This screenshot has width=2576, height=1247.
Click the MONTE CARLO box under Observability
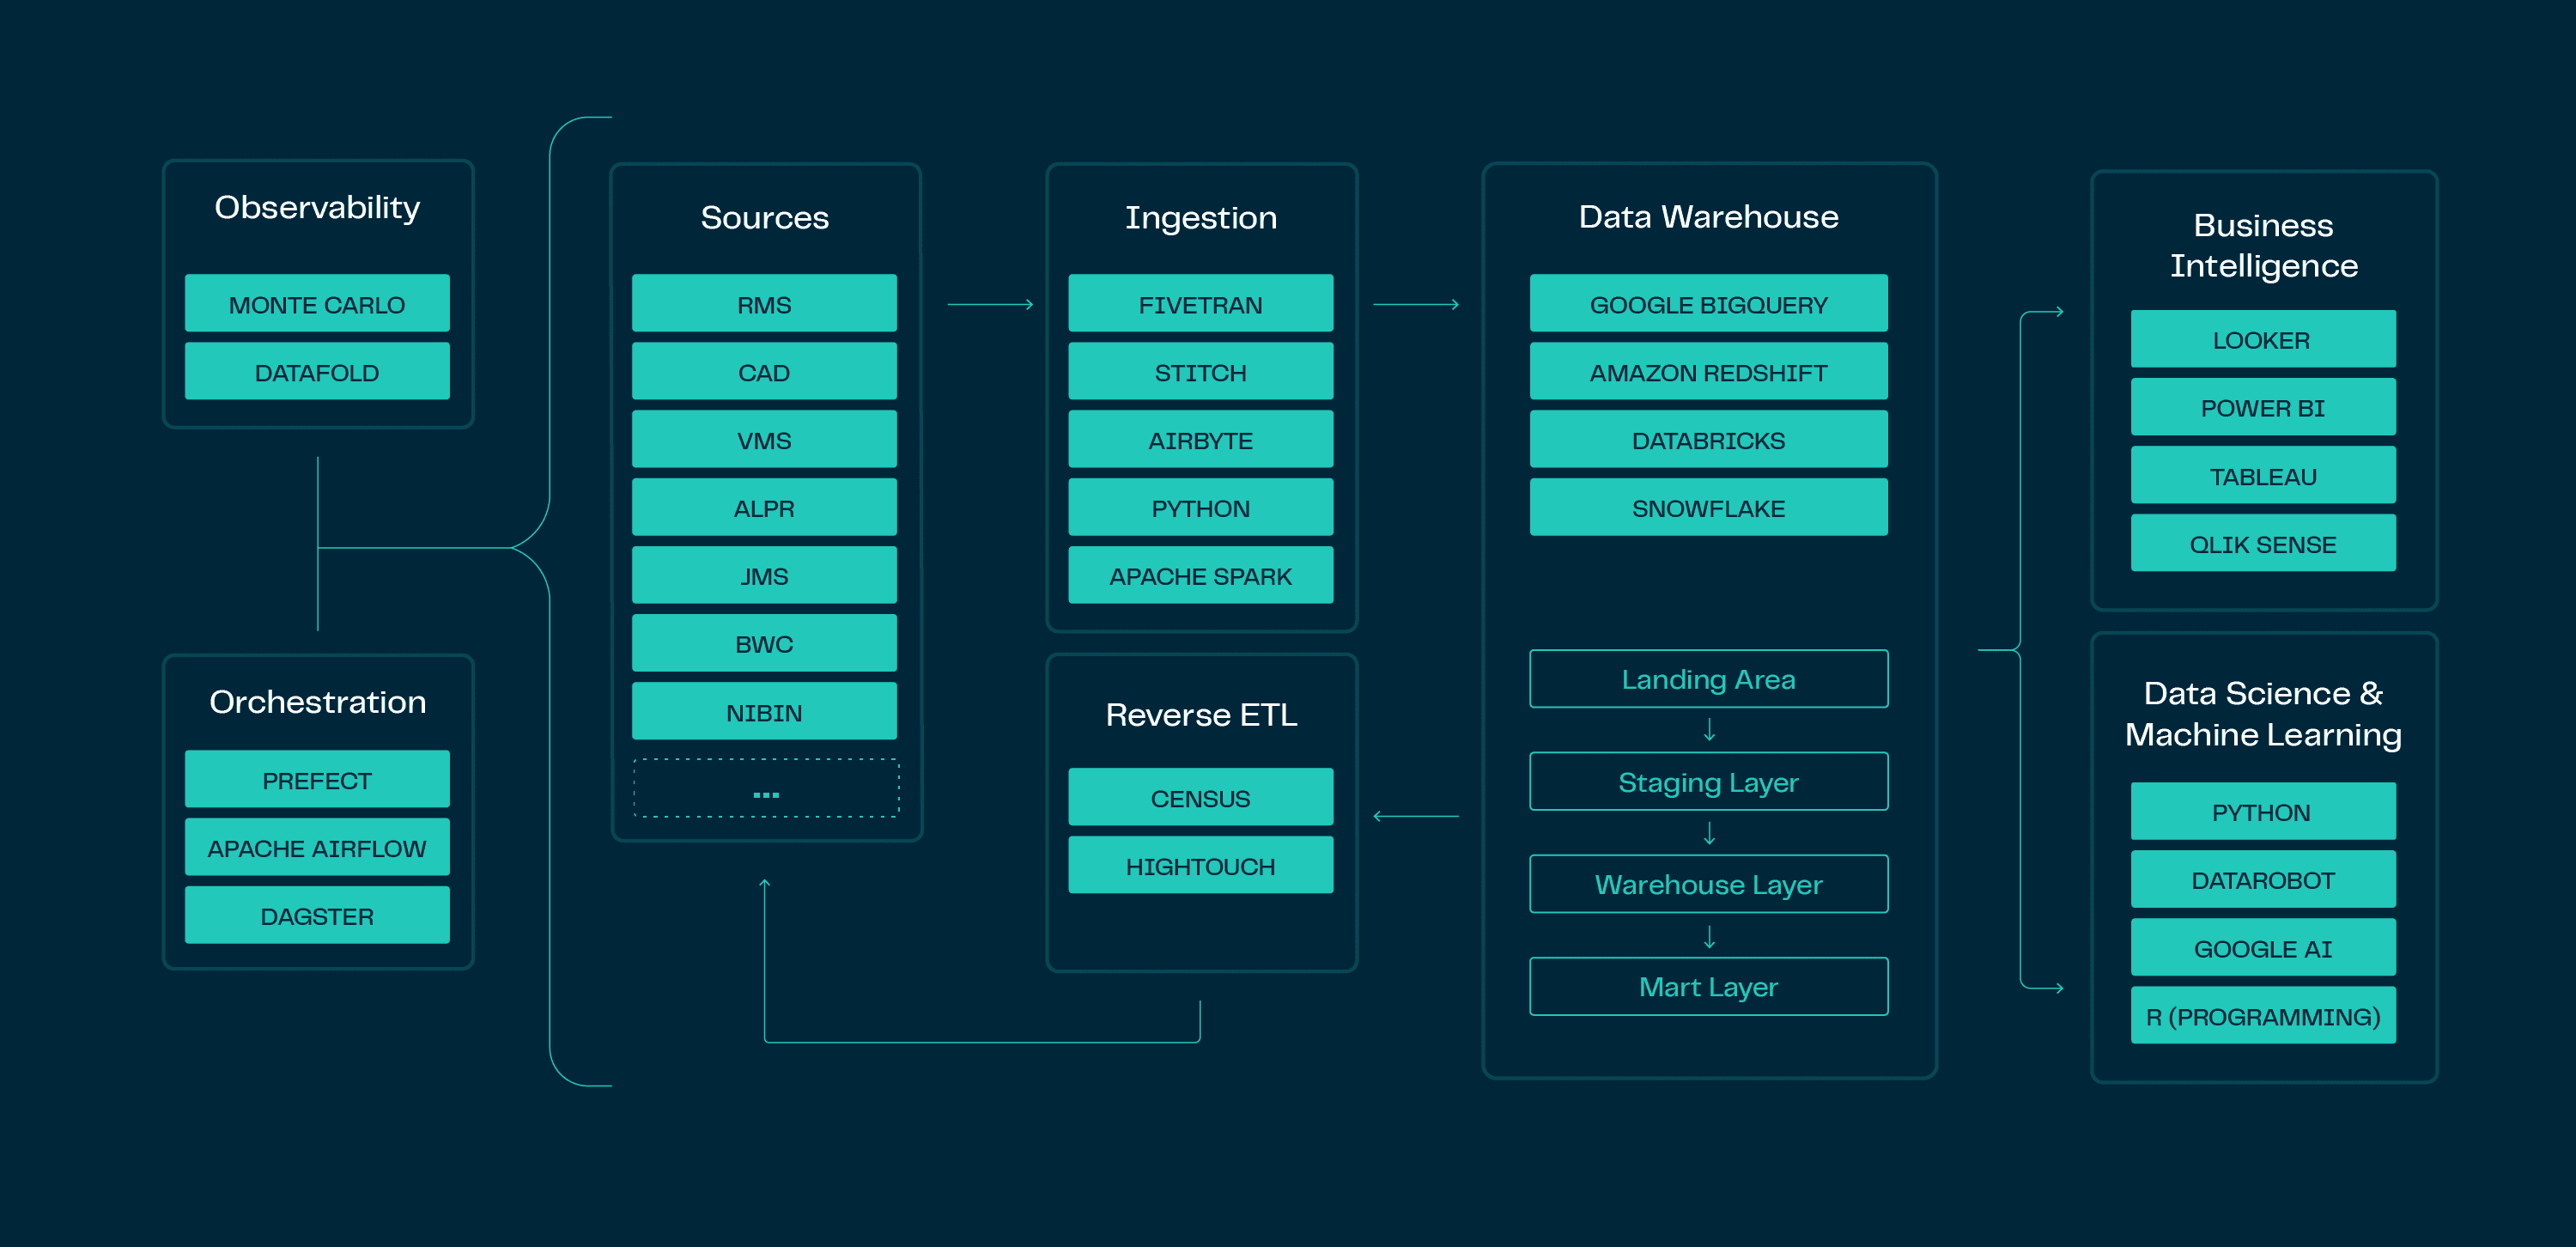317,303
